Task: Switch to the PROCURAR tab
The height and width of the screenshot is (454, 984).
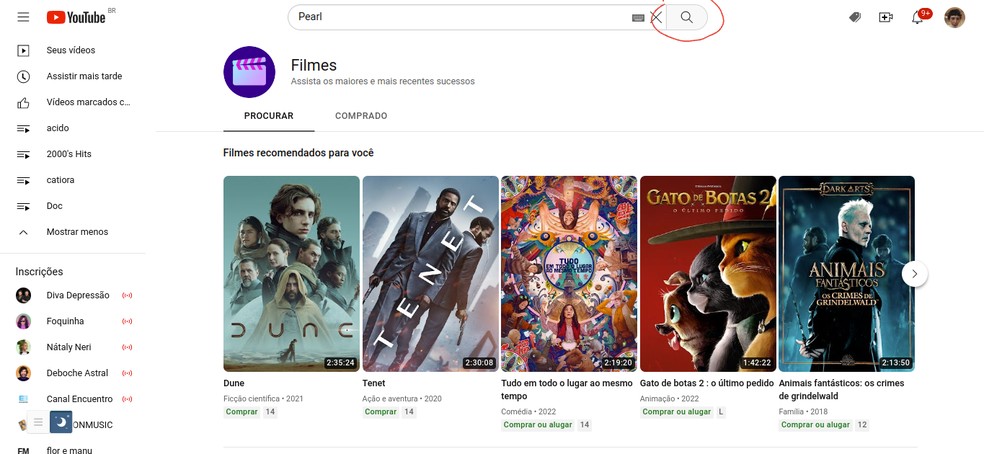Action: point(269,116)
